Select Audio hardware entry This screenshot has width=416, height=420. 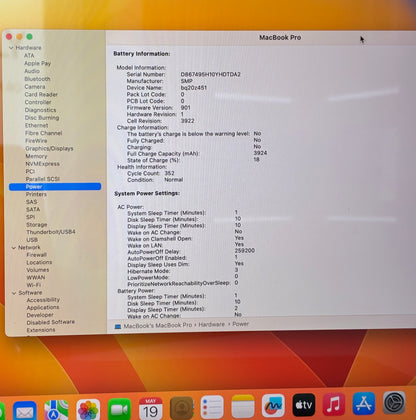pos(32,71)
